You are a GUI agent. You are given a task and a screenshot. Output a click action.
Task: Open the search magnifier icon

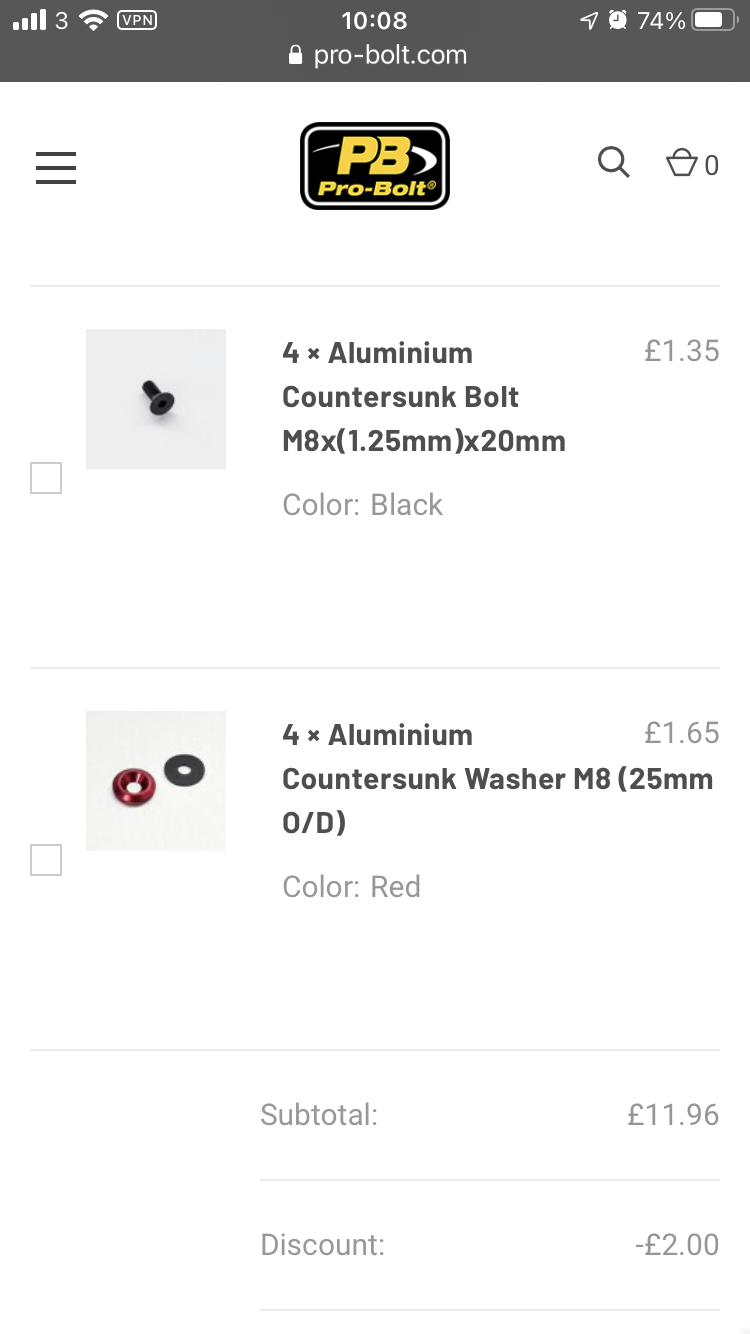click(x=613, y=162)
